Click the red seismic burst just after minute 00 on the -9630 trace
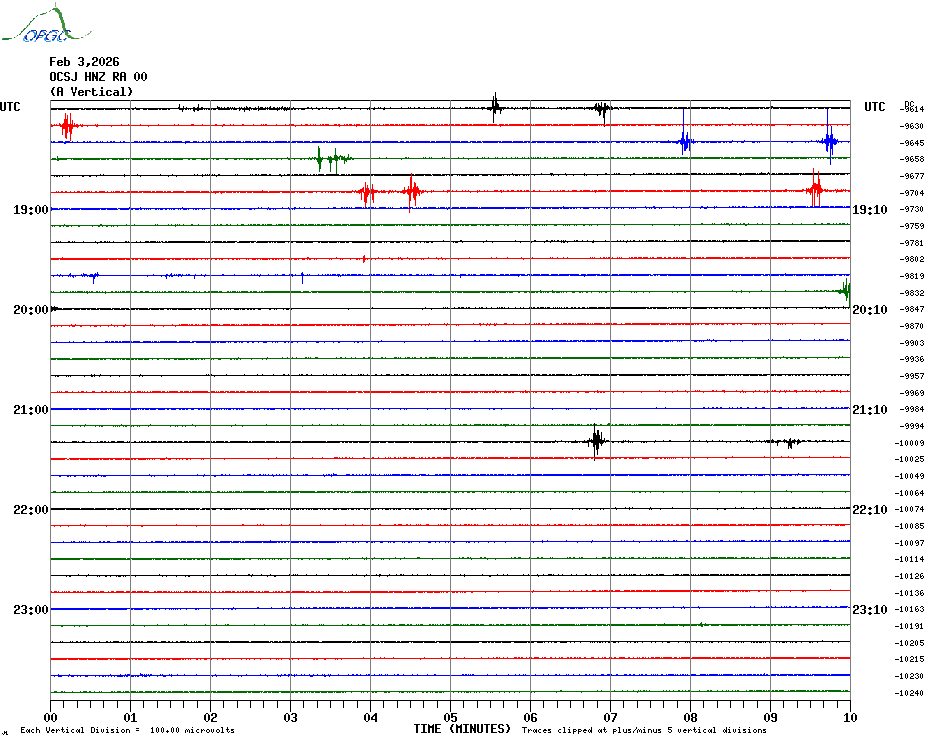Viewport: 930px width, 744px height. [x=68, y=126]
